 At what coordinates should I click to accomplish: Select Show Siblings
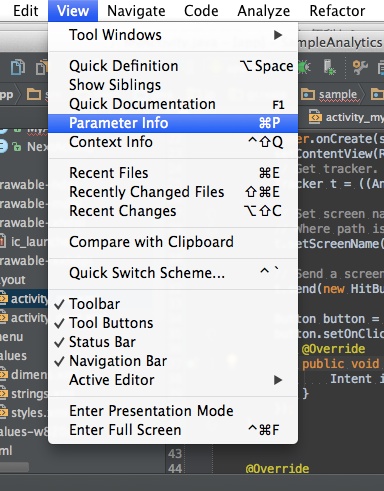point(173,85)
